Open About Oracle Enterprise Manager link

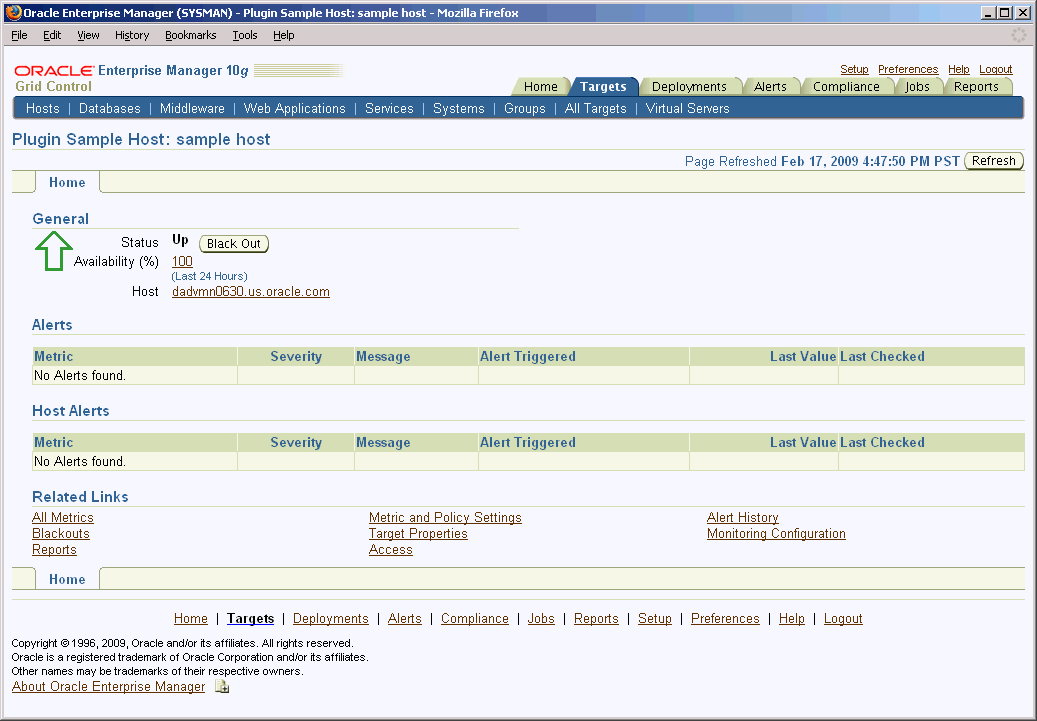tap(108, 687)
